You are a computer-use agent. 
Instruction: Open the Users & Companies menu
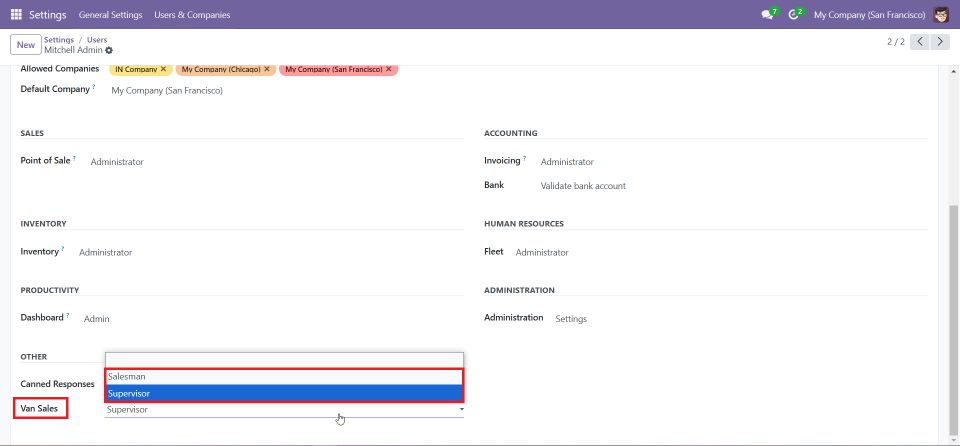point(191,15)
